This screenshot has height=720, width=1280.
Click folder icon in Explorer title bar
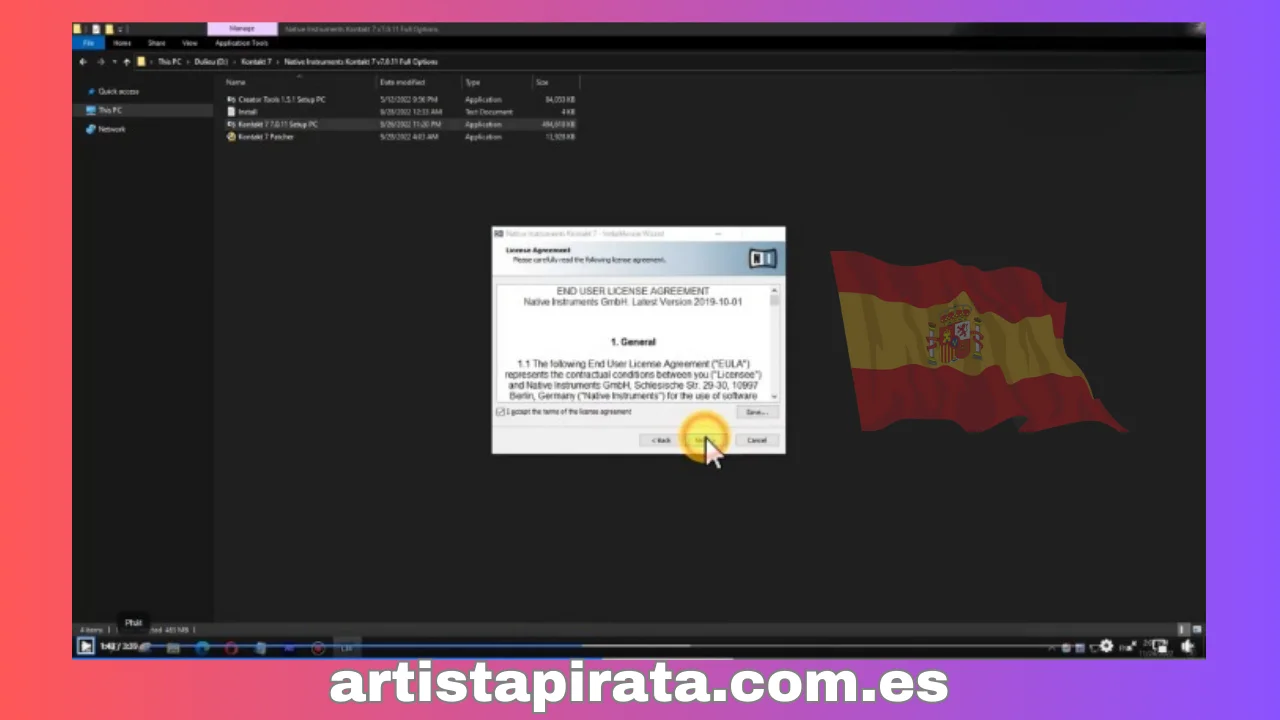[79, 29]
